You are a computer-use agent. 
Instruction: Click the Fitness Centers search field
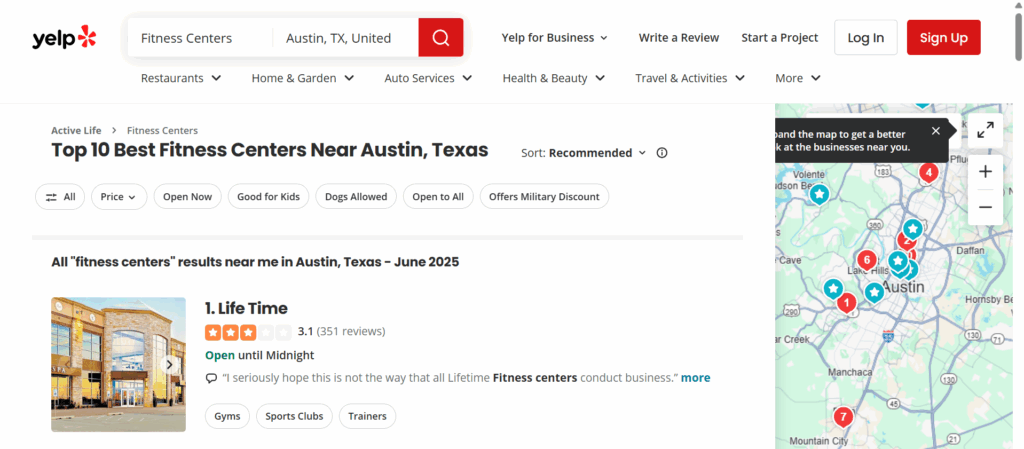(200, 38)
